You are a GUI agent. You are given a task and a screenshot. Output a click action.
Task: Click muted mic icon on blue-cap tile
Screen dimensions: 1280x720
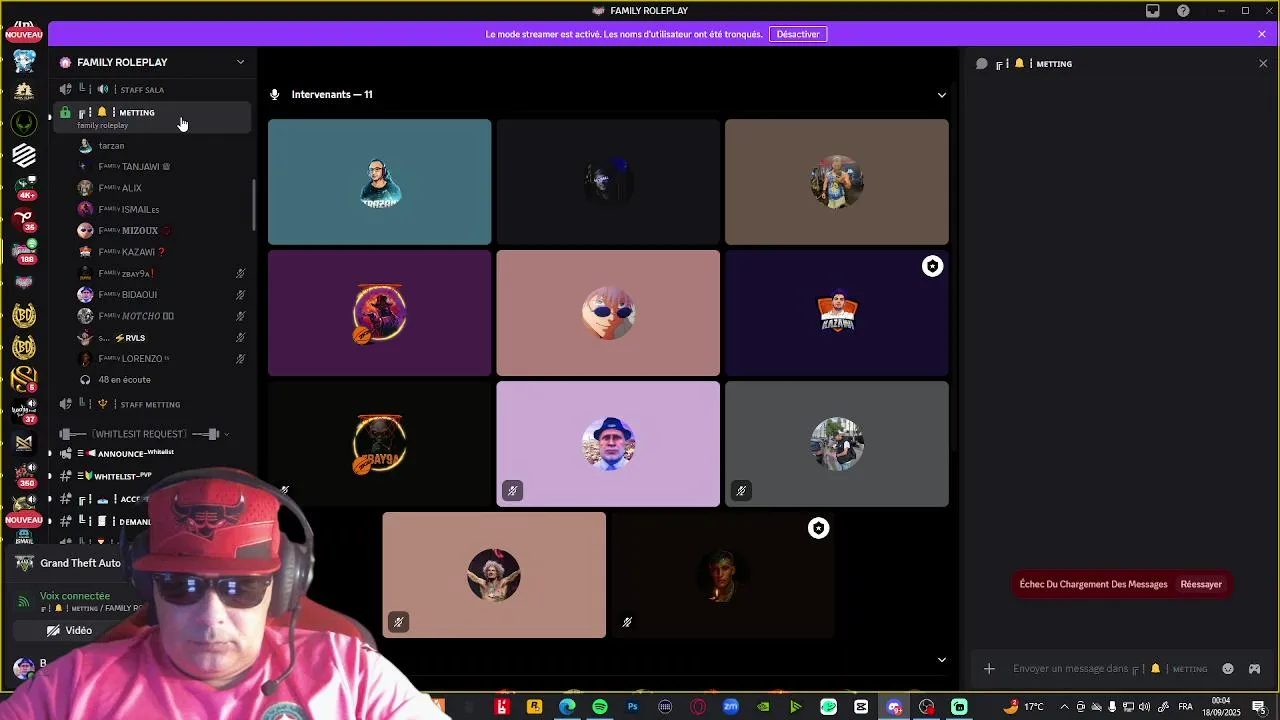point(512,491)
